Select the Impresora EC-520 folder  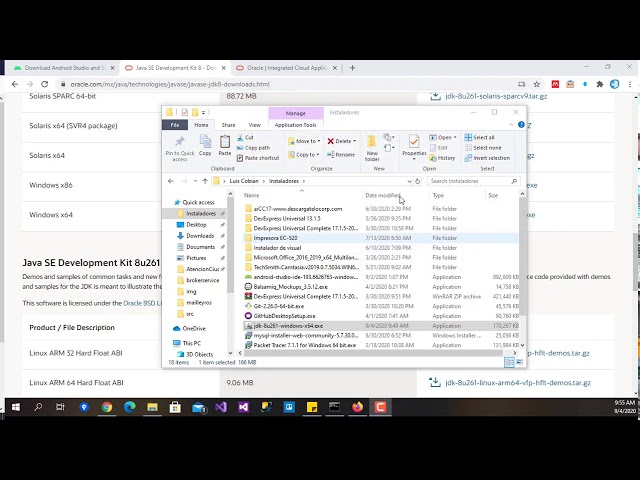click(276, 238)
